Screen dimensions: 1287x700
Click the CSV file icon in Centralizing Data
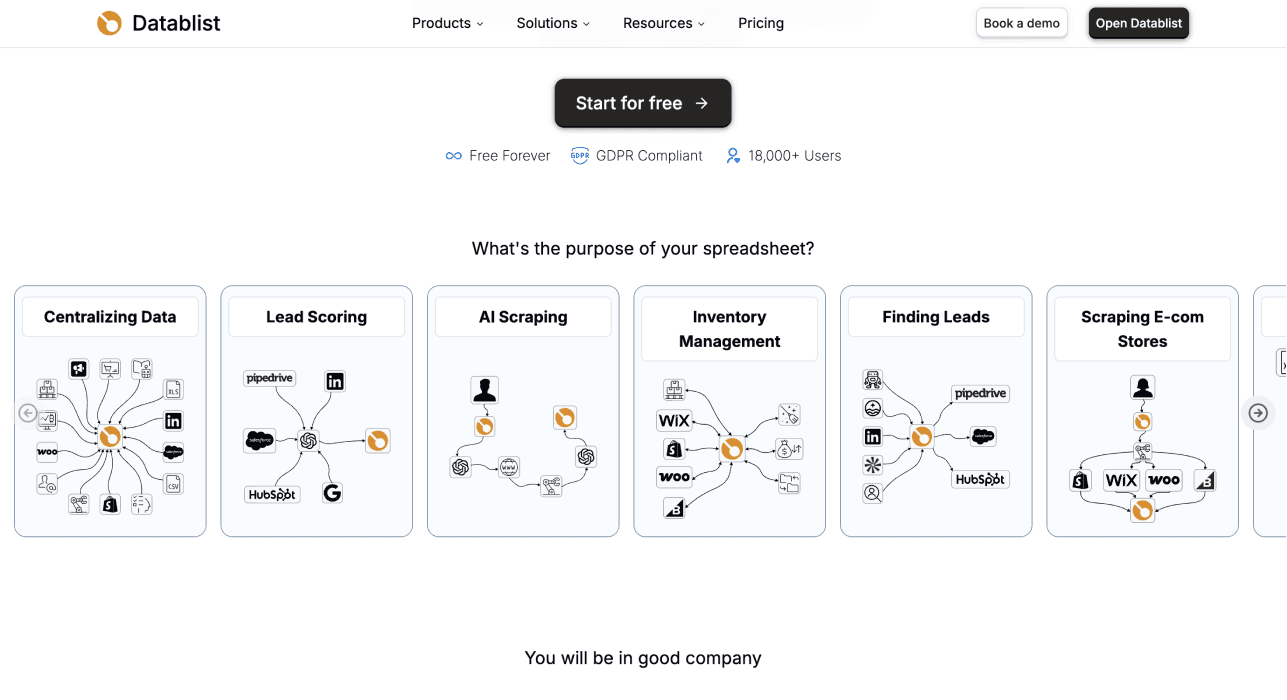172,485
